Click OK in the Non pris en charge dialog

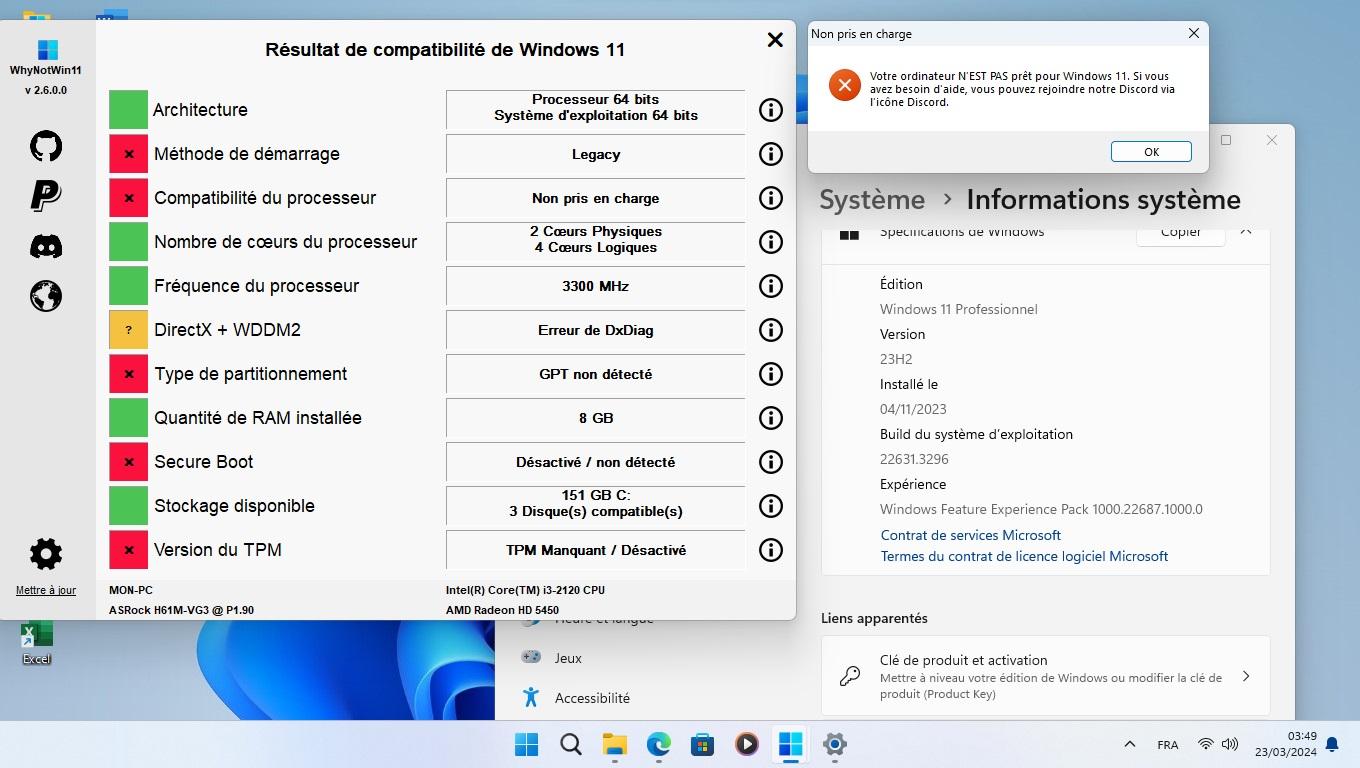coord(1151,152)
